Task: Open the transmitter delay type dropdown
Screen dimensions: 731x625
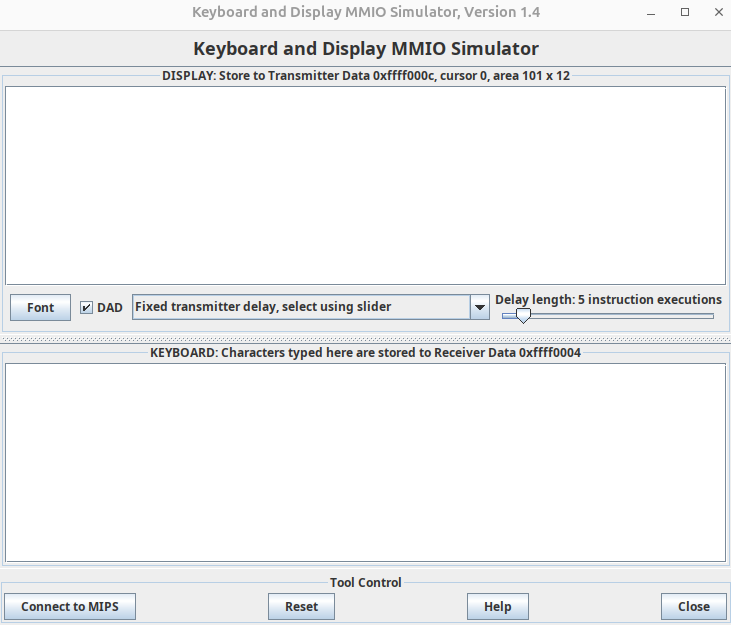Action: tap(310, 307)
